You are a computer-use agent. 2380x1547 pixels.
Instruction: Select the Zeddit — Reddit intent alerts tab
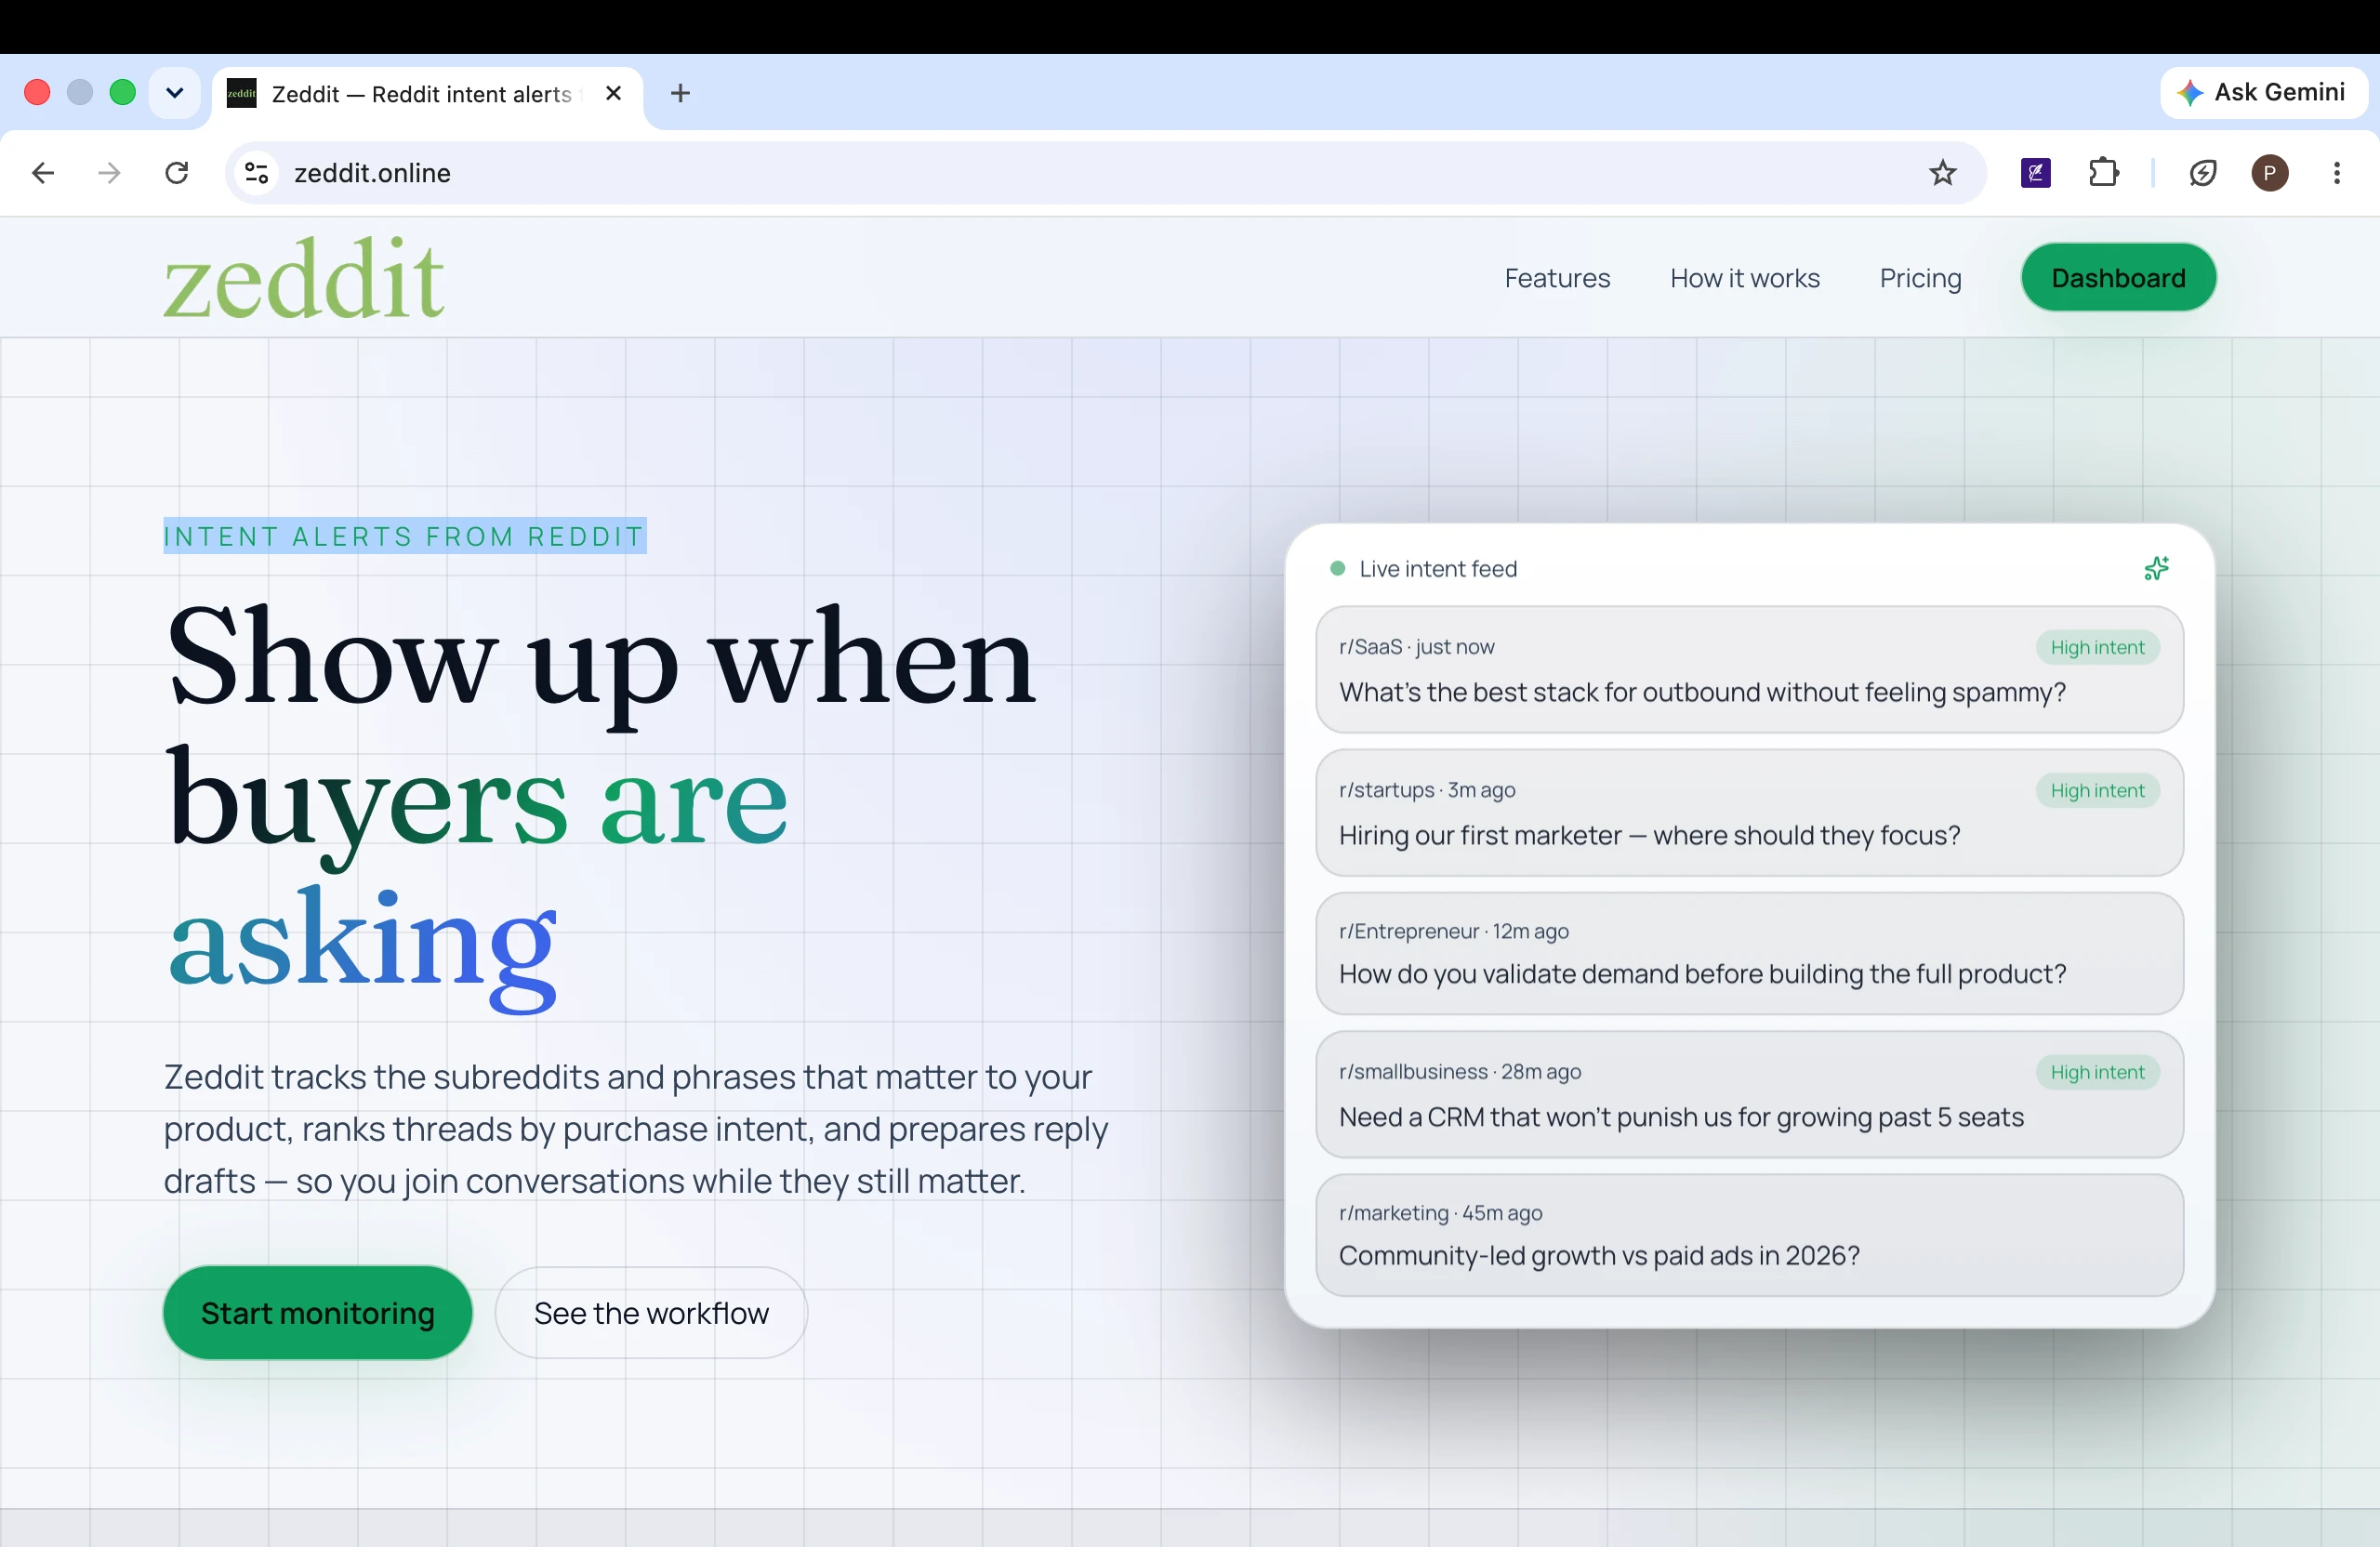click(428, 94)
